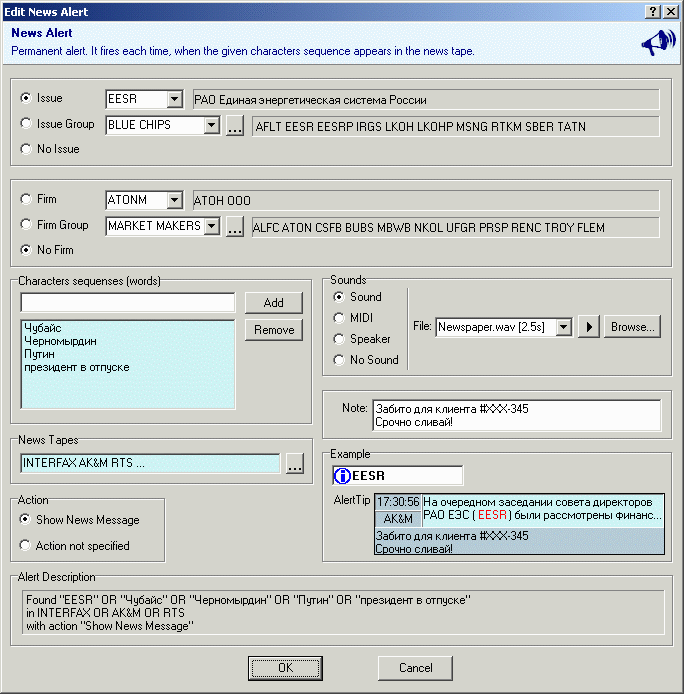Select word Путин in the list
Viewport: 684px width, 694px height.
tap(39, 354)
